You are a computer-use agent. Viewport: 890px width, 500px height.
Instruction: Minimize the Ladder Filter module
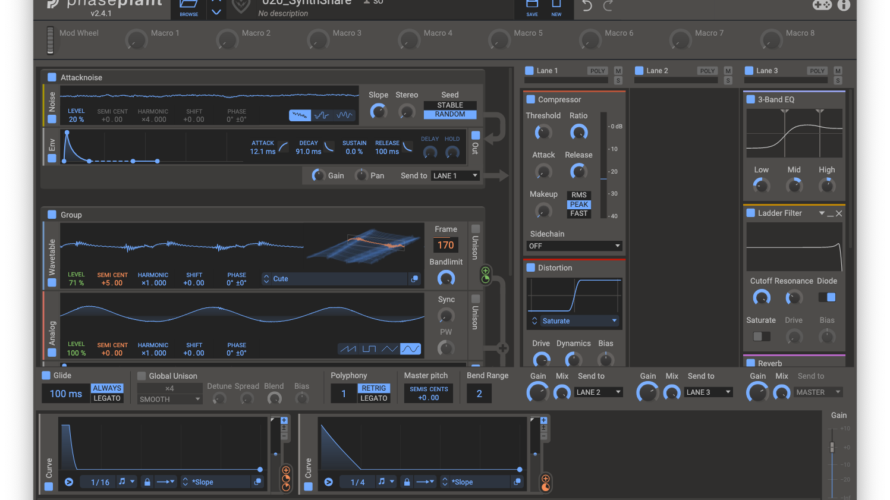830,215
